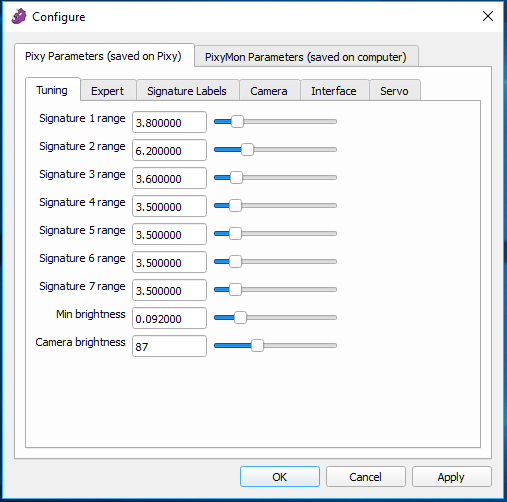Click the Apply button
Viewport: 507px width, 502px height.
tap(451, 477)
